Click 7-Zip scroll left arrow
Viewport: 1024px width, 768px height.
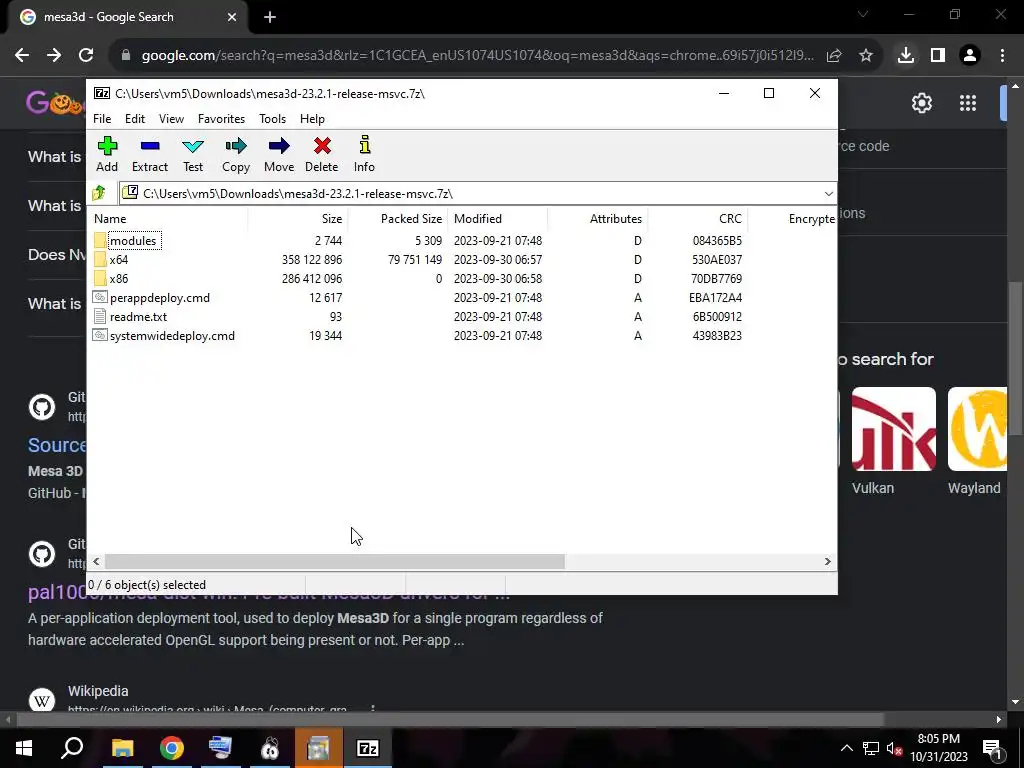point(97,562)
